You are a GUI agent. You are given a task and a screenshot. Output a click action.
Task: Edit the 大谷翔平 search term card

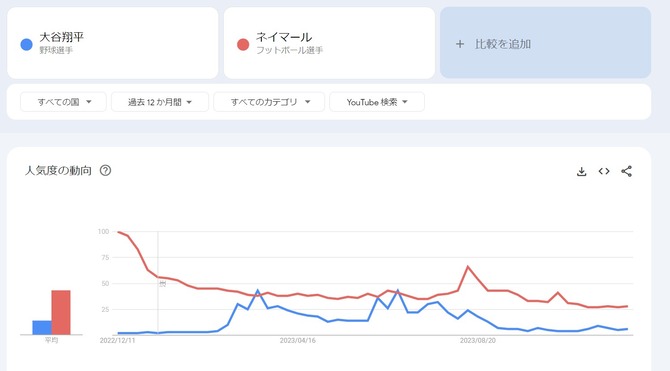[x=112, y=43]
